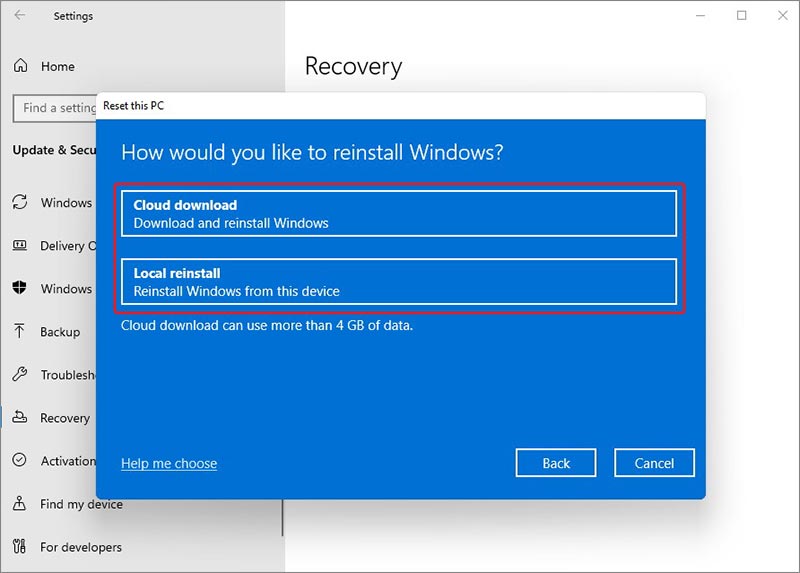Viewport: 800px width, 573px height.
Task: Click the Windows Security shield icon
Action: [20, 288]
